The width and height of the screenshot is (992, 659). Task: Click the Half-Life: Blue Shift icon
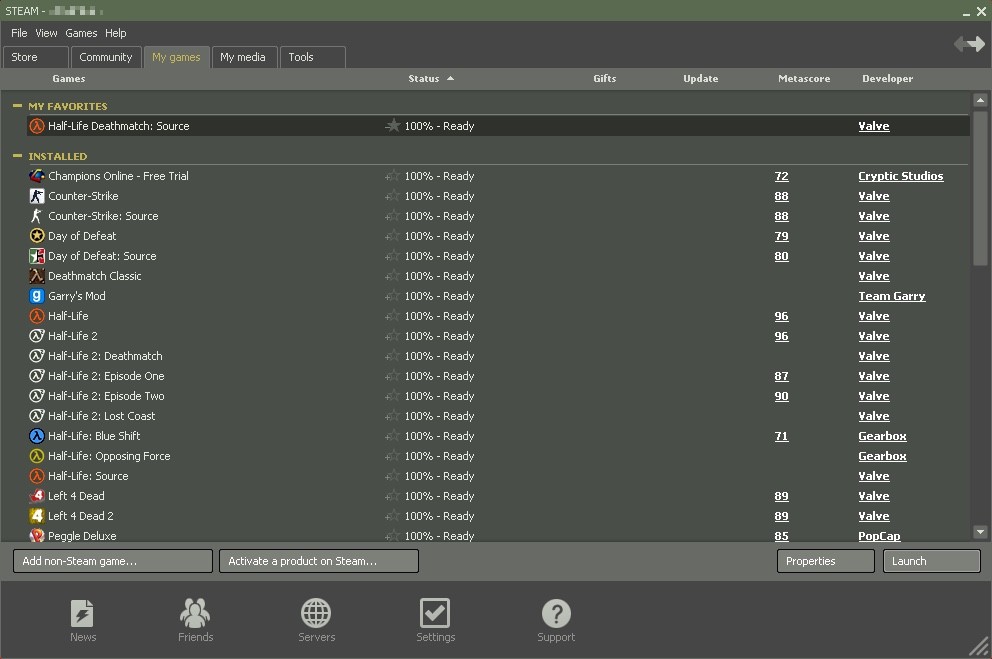point(37,436)
